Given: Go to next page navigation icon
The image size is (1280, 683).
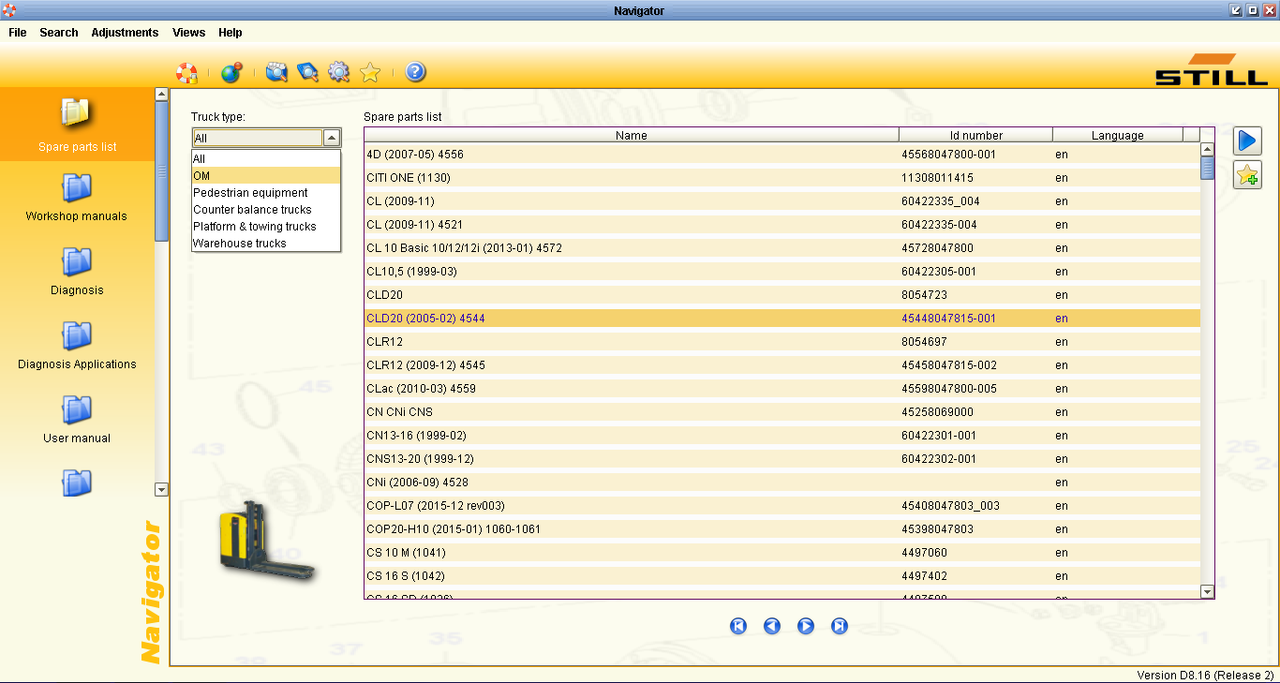Looking at the screenshot, I should point(806,626).
